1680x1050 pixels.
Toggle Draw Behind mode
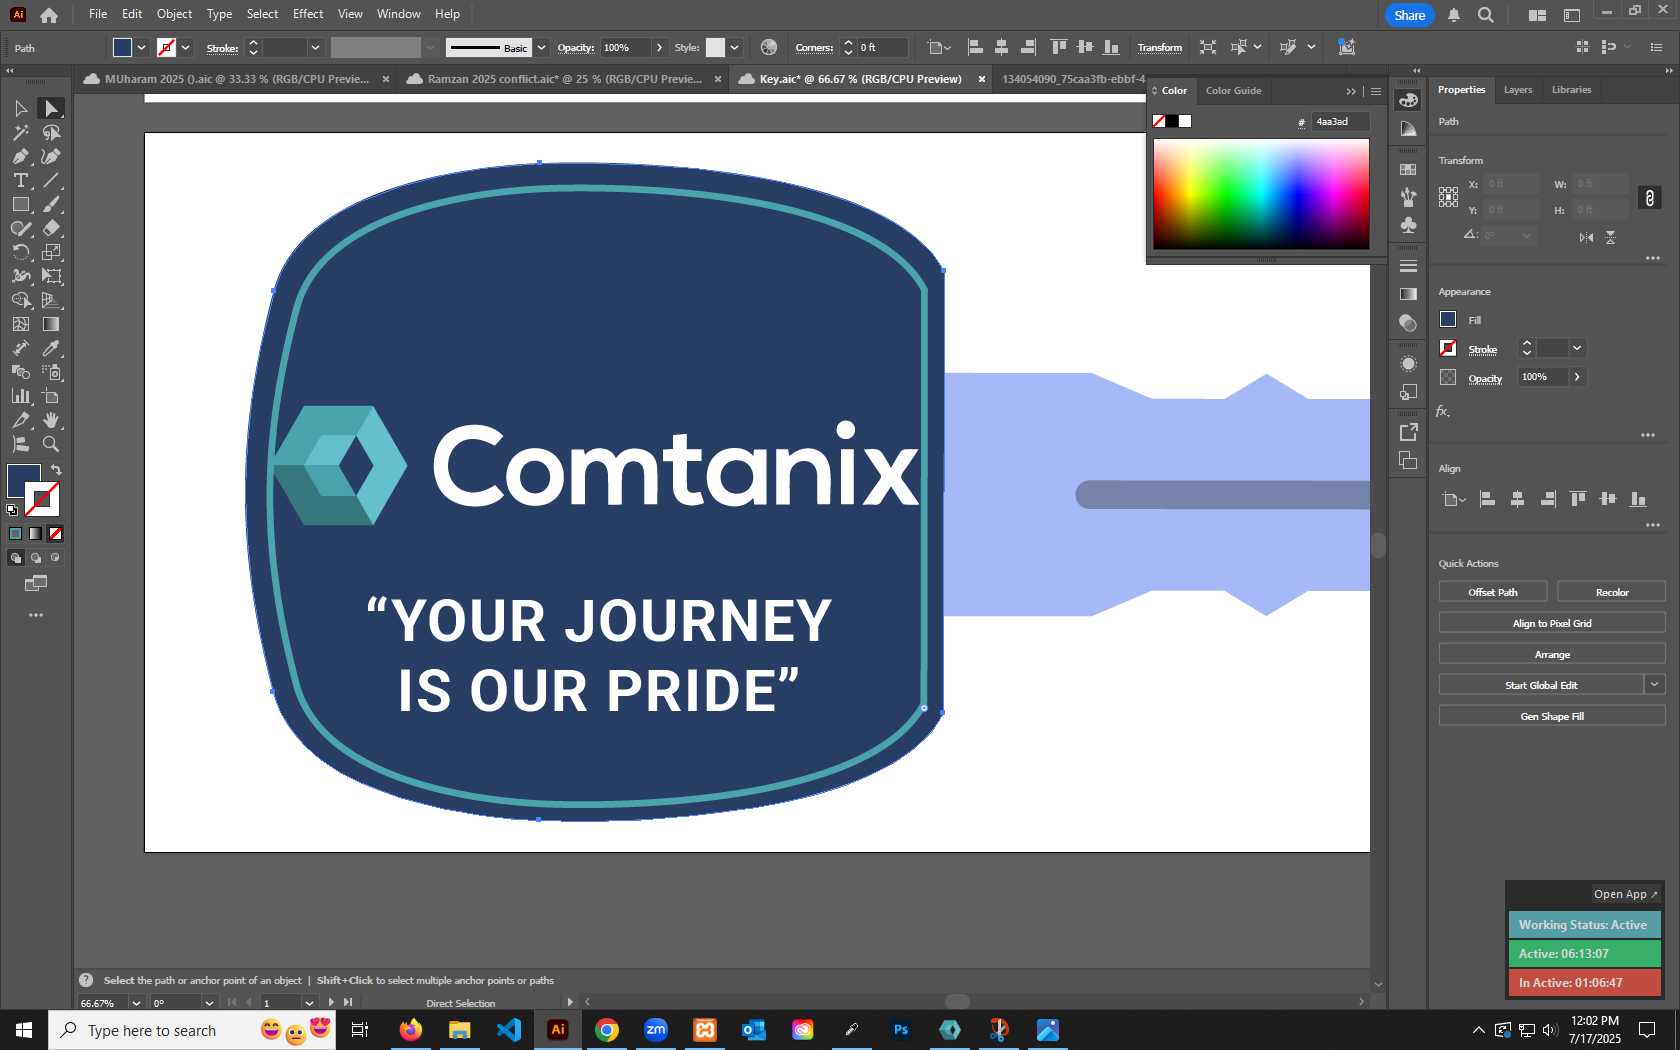36,558
